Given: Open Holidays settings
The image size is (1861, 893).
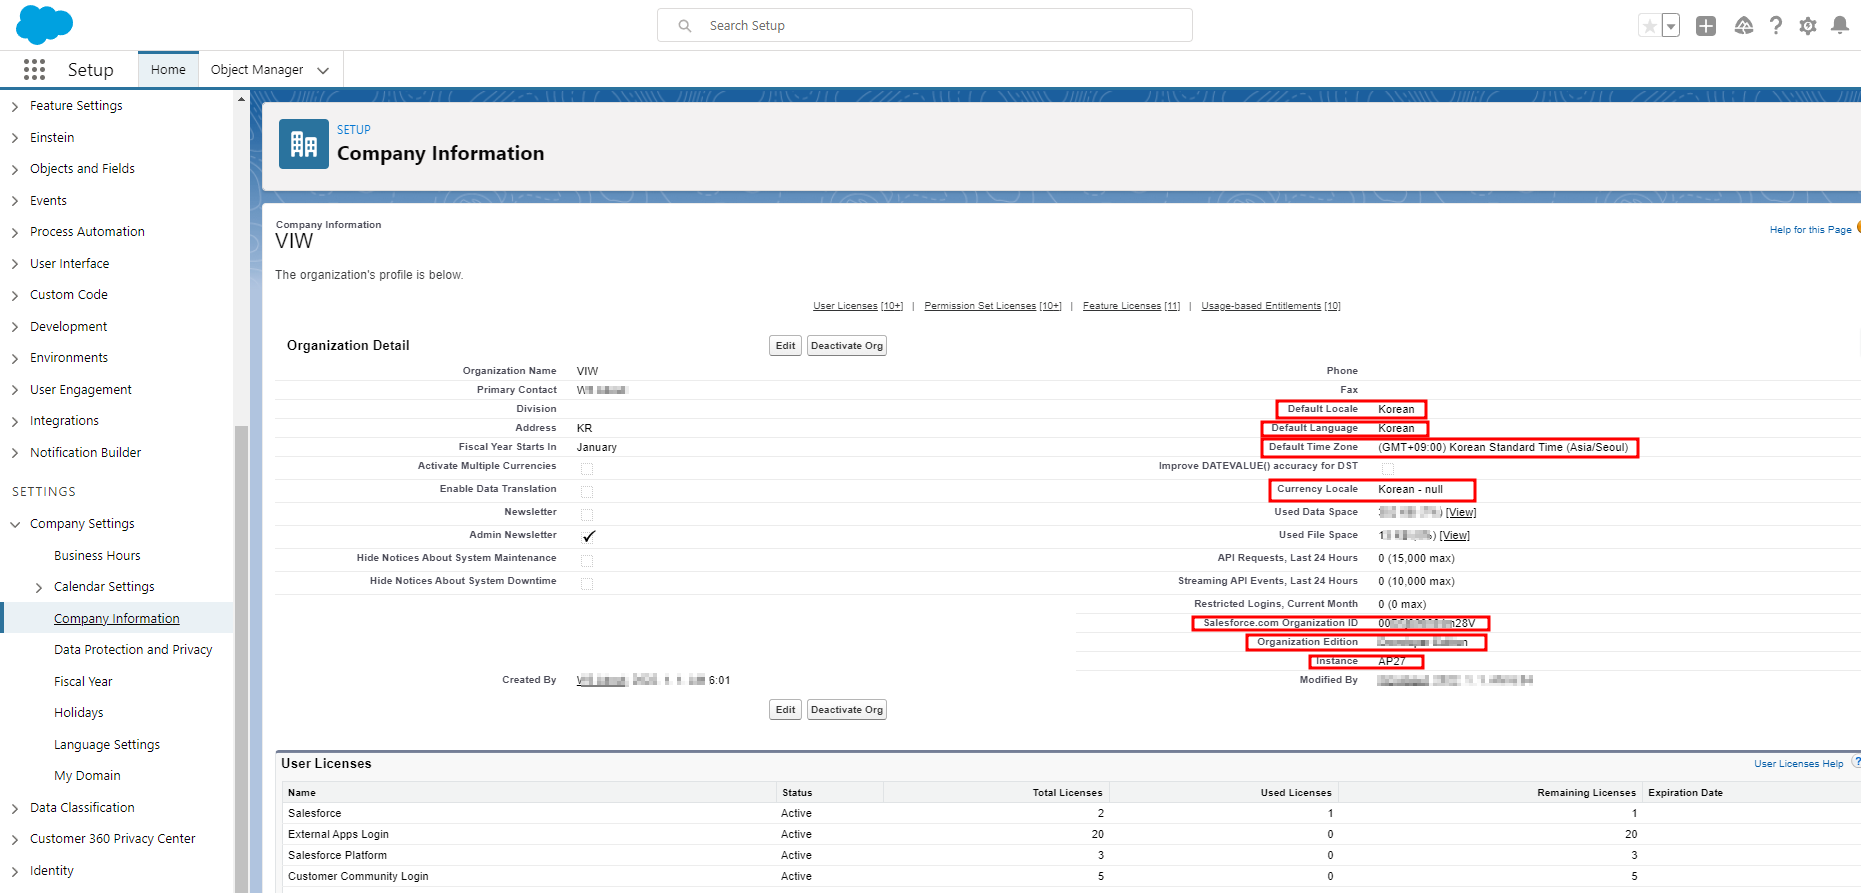Looking at the screenshot, I should [79, 713].
